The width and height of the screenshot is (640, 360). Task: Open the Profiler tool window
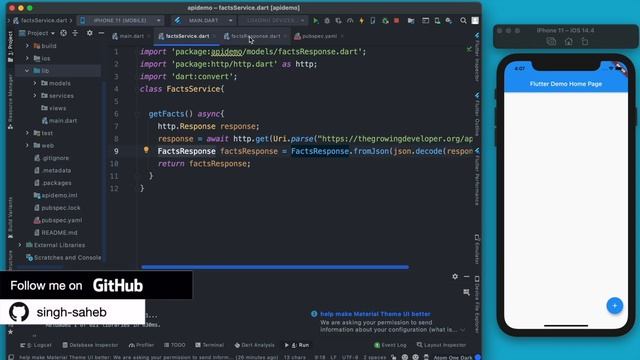coord(141,345)
